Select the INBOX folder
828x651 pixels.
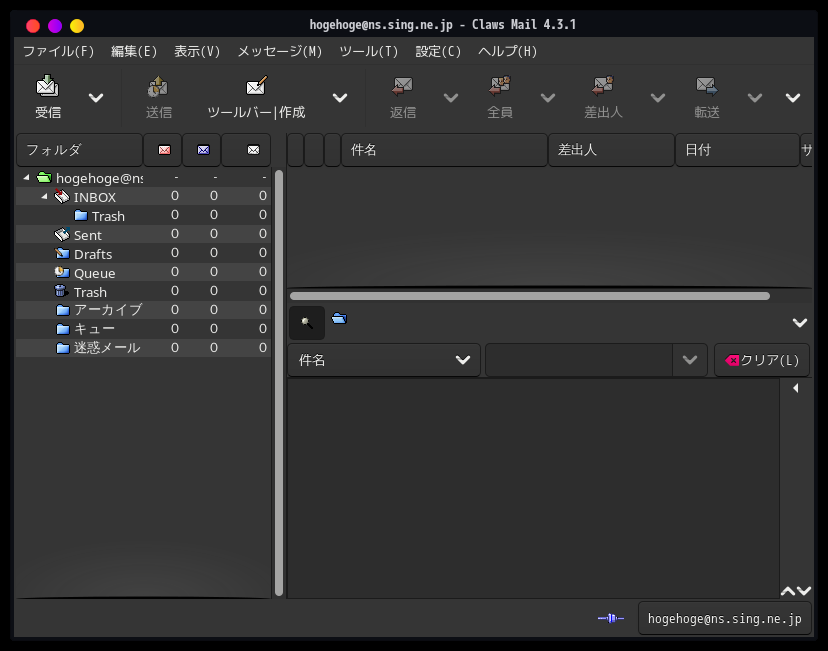click(x=143, y=196)
